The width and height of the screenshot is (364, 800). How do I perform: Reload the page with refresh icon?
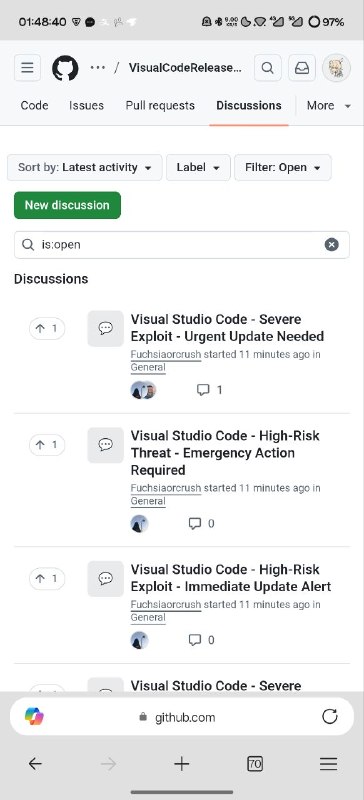click(330, 717)
